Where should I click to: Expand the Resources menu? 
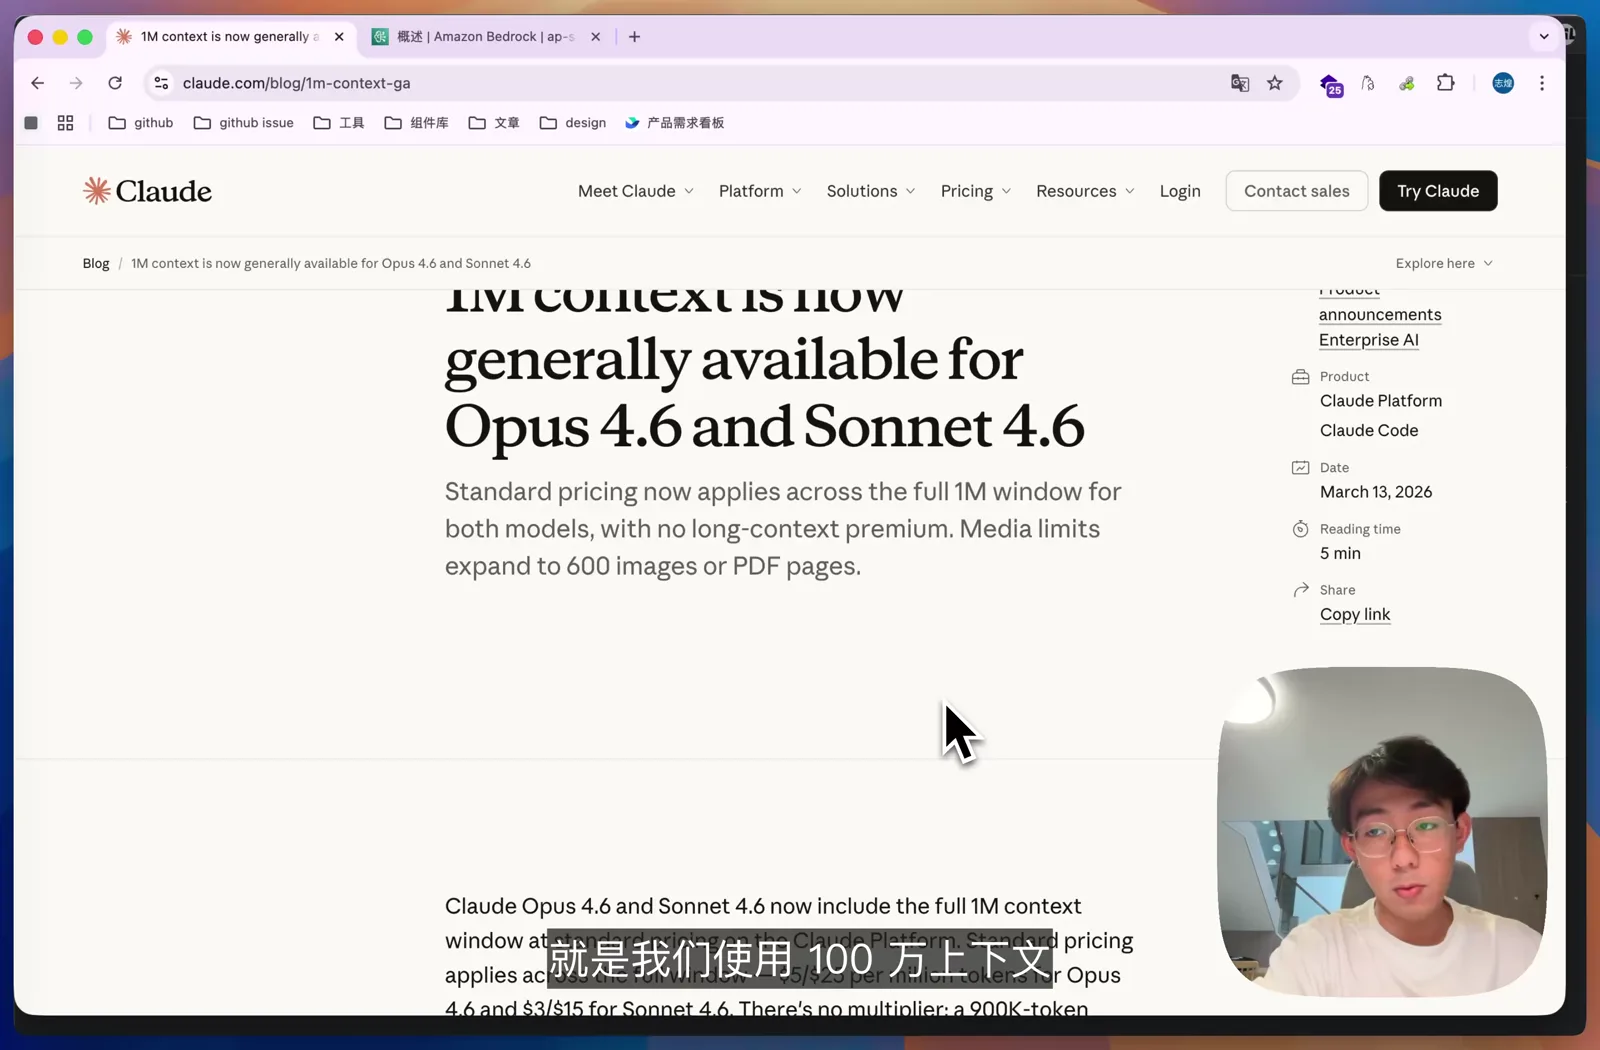pos(1085,191)
